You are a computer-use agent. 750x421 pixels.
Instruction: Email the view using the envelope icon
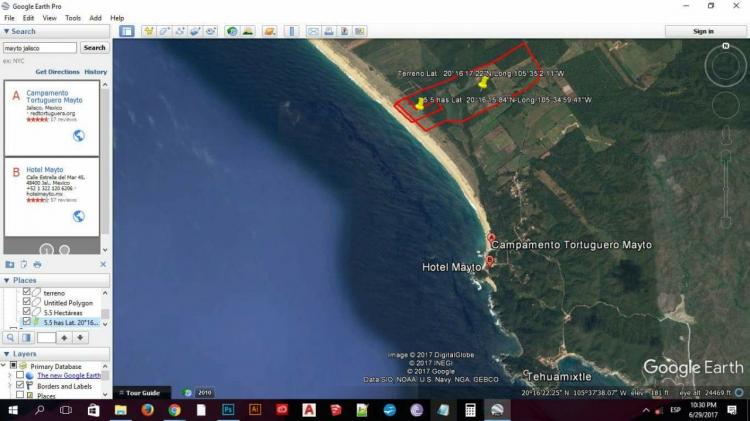click(x=313, y=32)
